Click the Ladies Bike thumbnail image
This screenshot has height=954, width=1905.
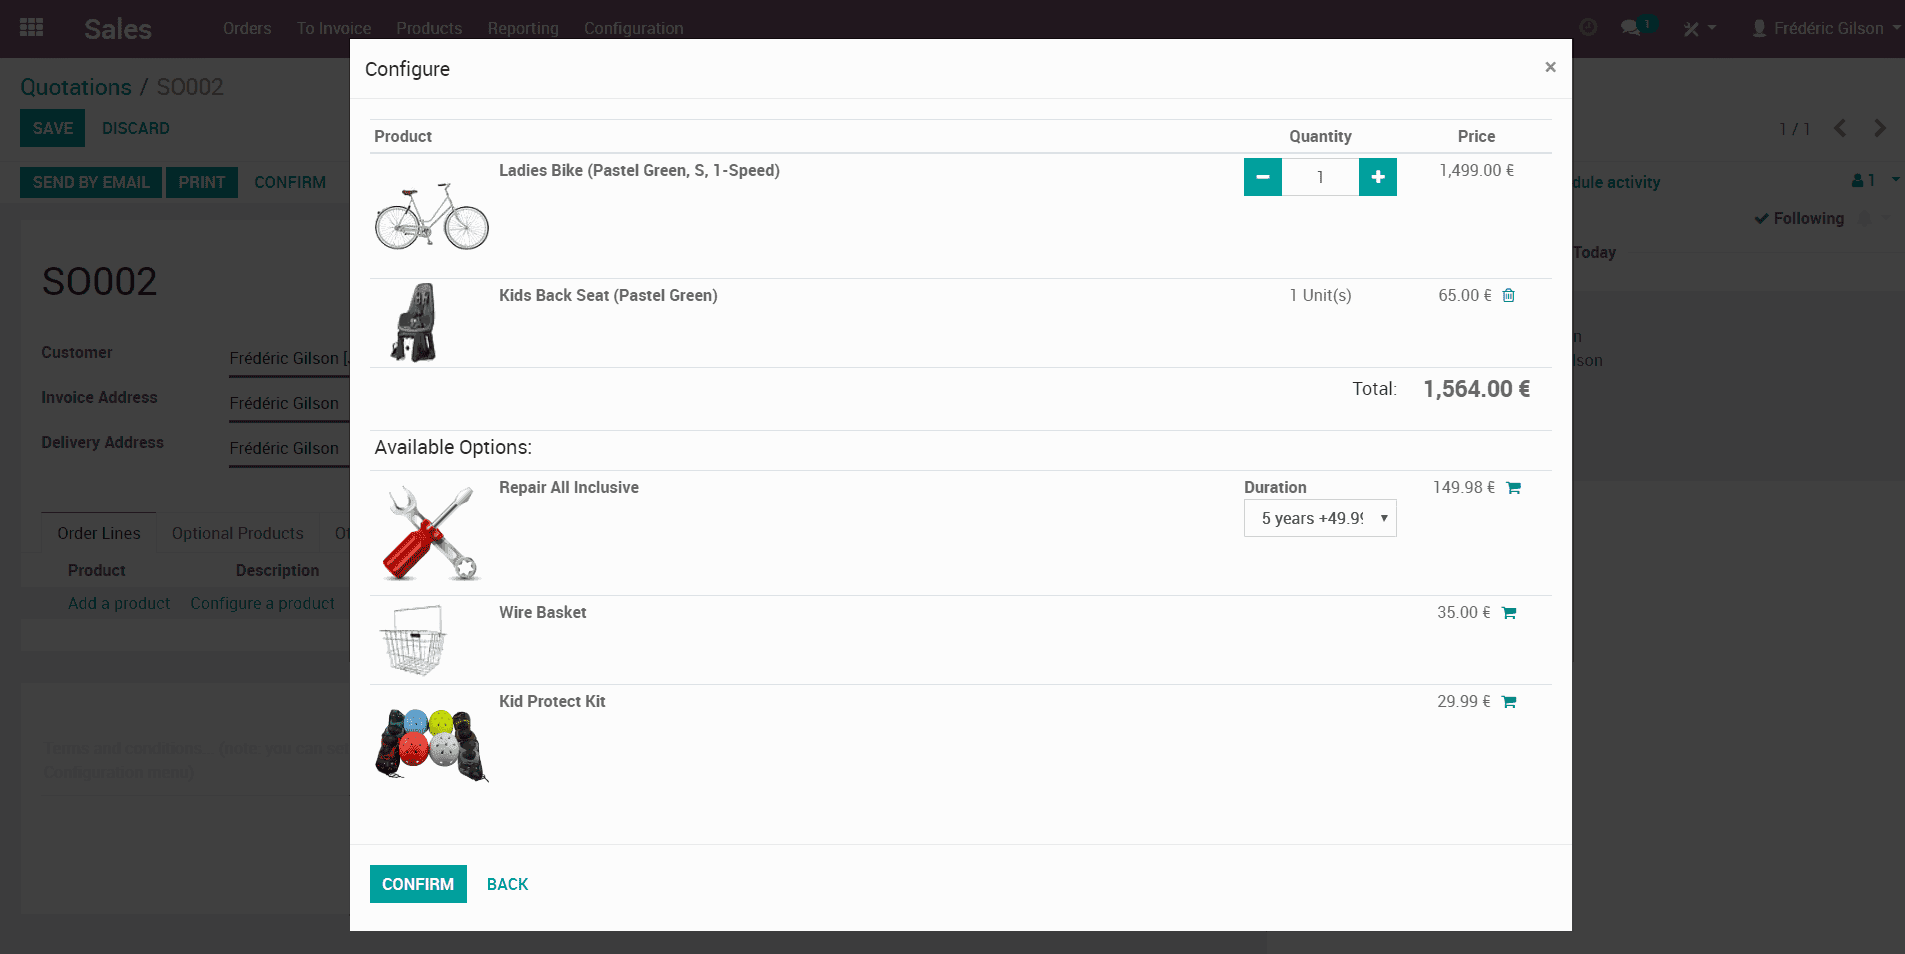coord(432,216)
